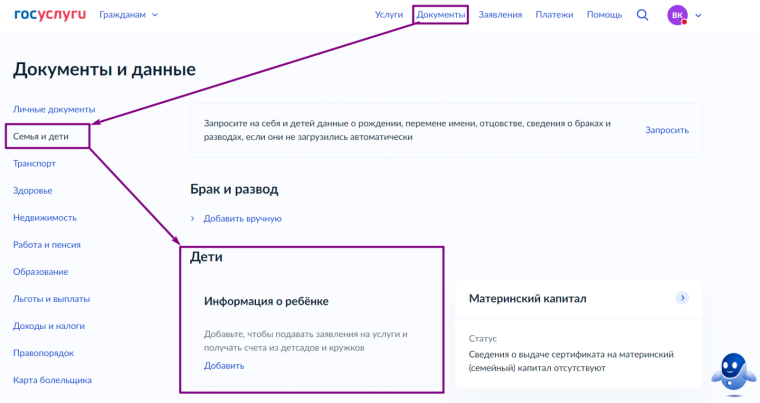The width and height of the screenshot is (760, 403).
Task: Open the Правопорядок section
Action: coord(43,353)
